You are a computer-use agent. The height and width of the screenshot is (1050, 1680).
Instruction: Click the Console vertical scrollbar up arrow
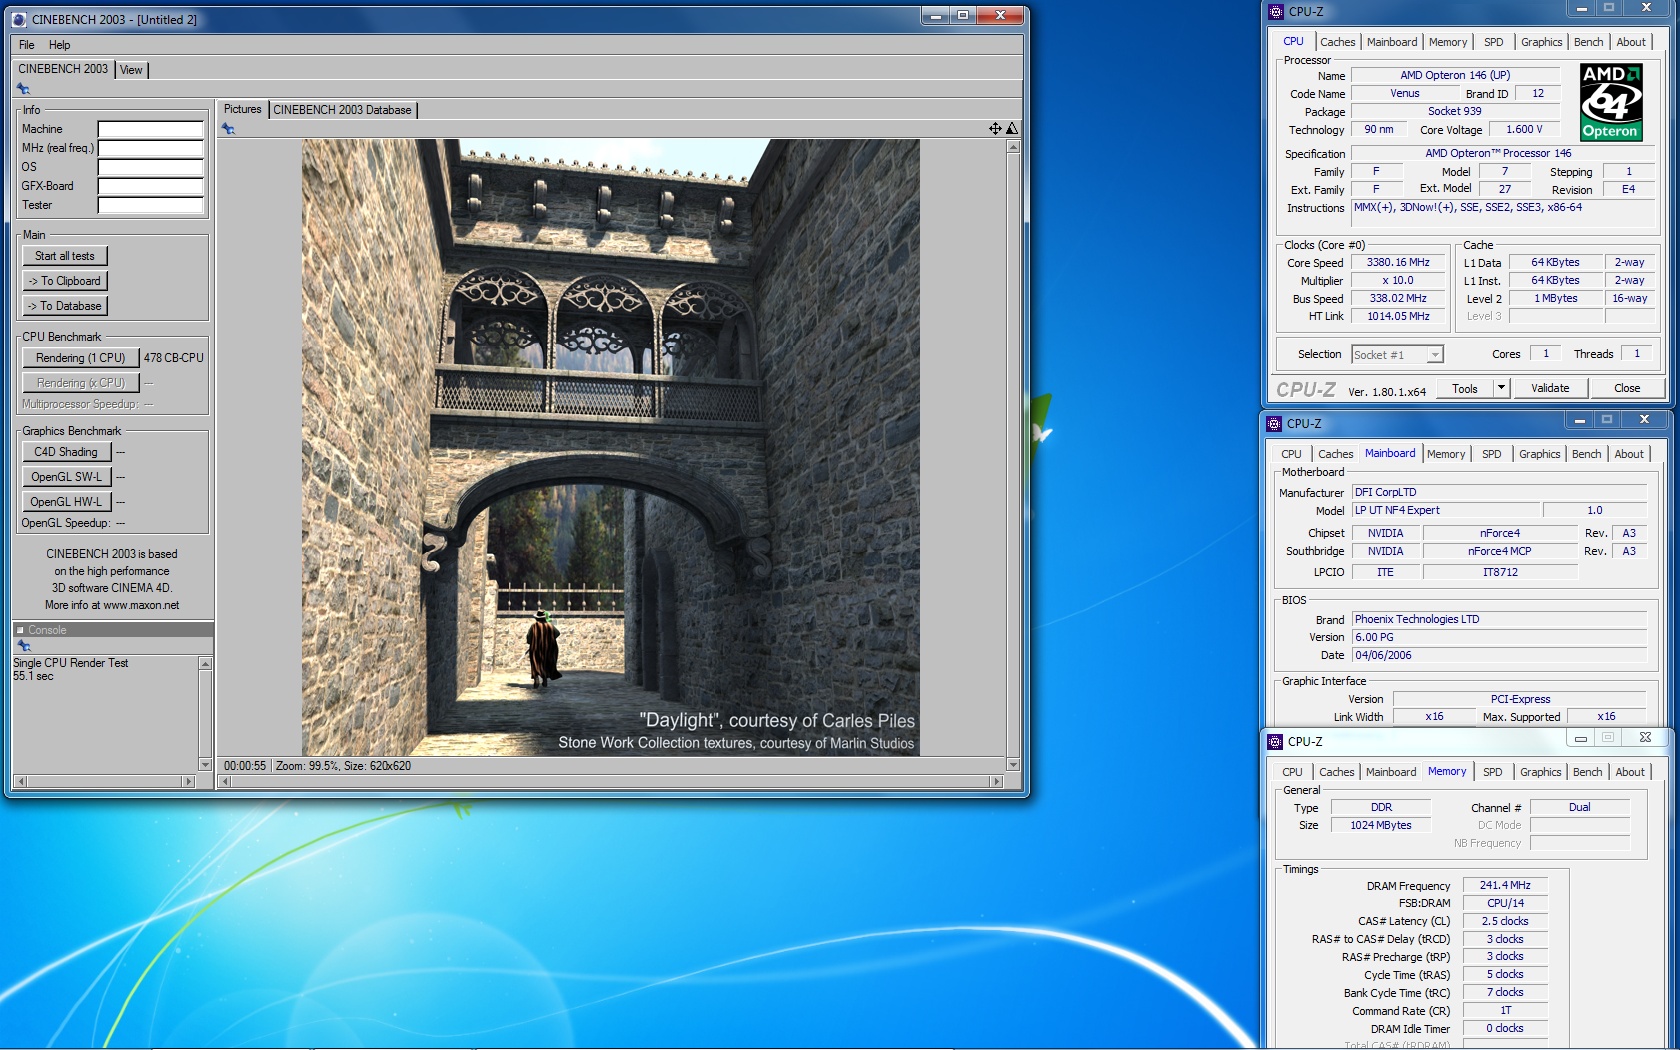(205, 663)
